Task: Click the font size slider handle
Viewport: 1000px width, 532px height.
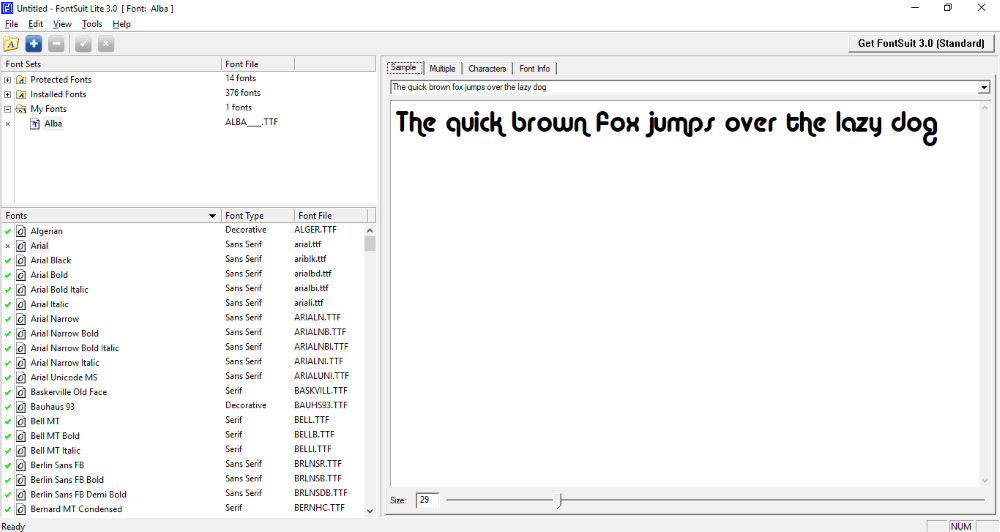Action: coord(559,500)
